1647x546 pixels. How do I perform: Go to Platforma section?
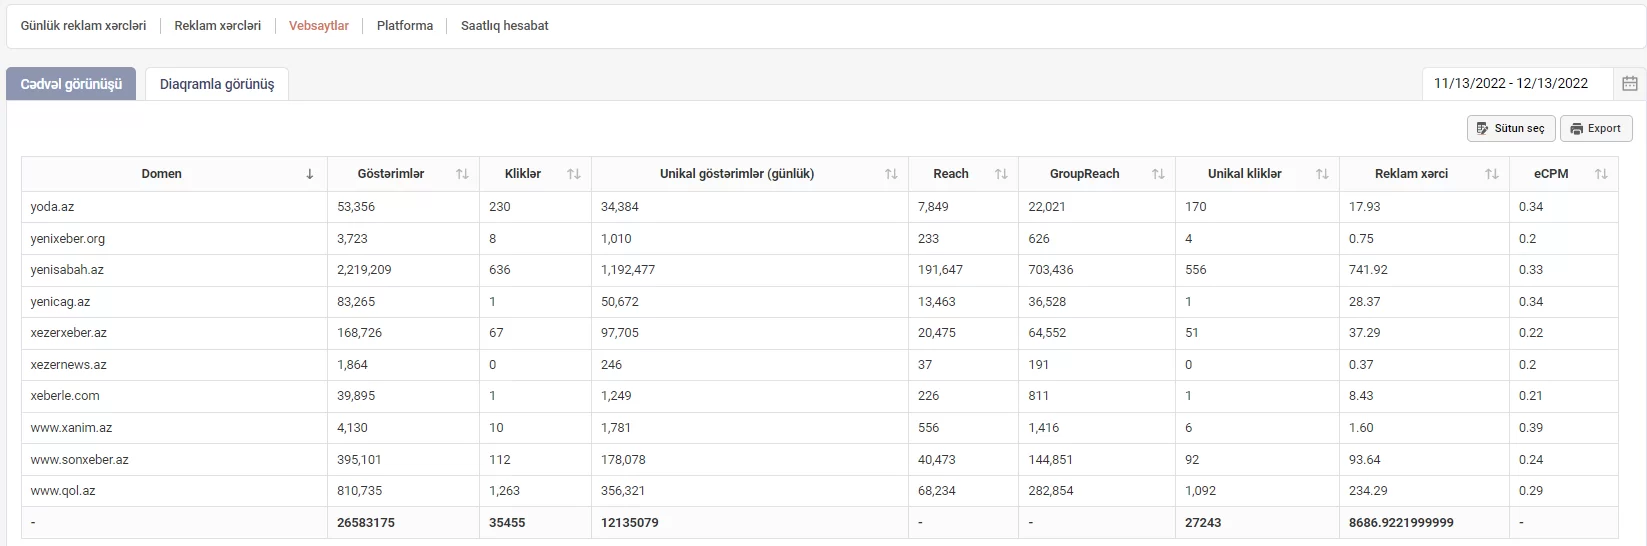click(405, 26)
